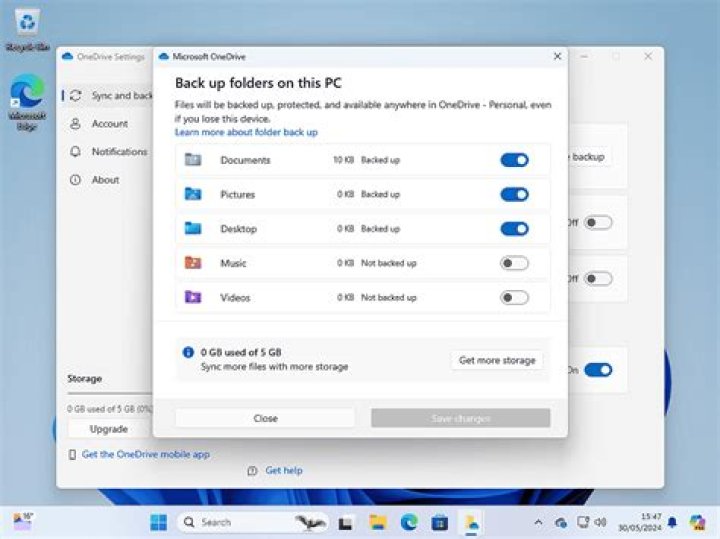Click the storage info icon

188,352
